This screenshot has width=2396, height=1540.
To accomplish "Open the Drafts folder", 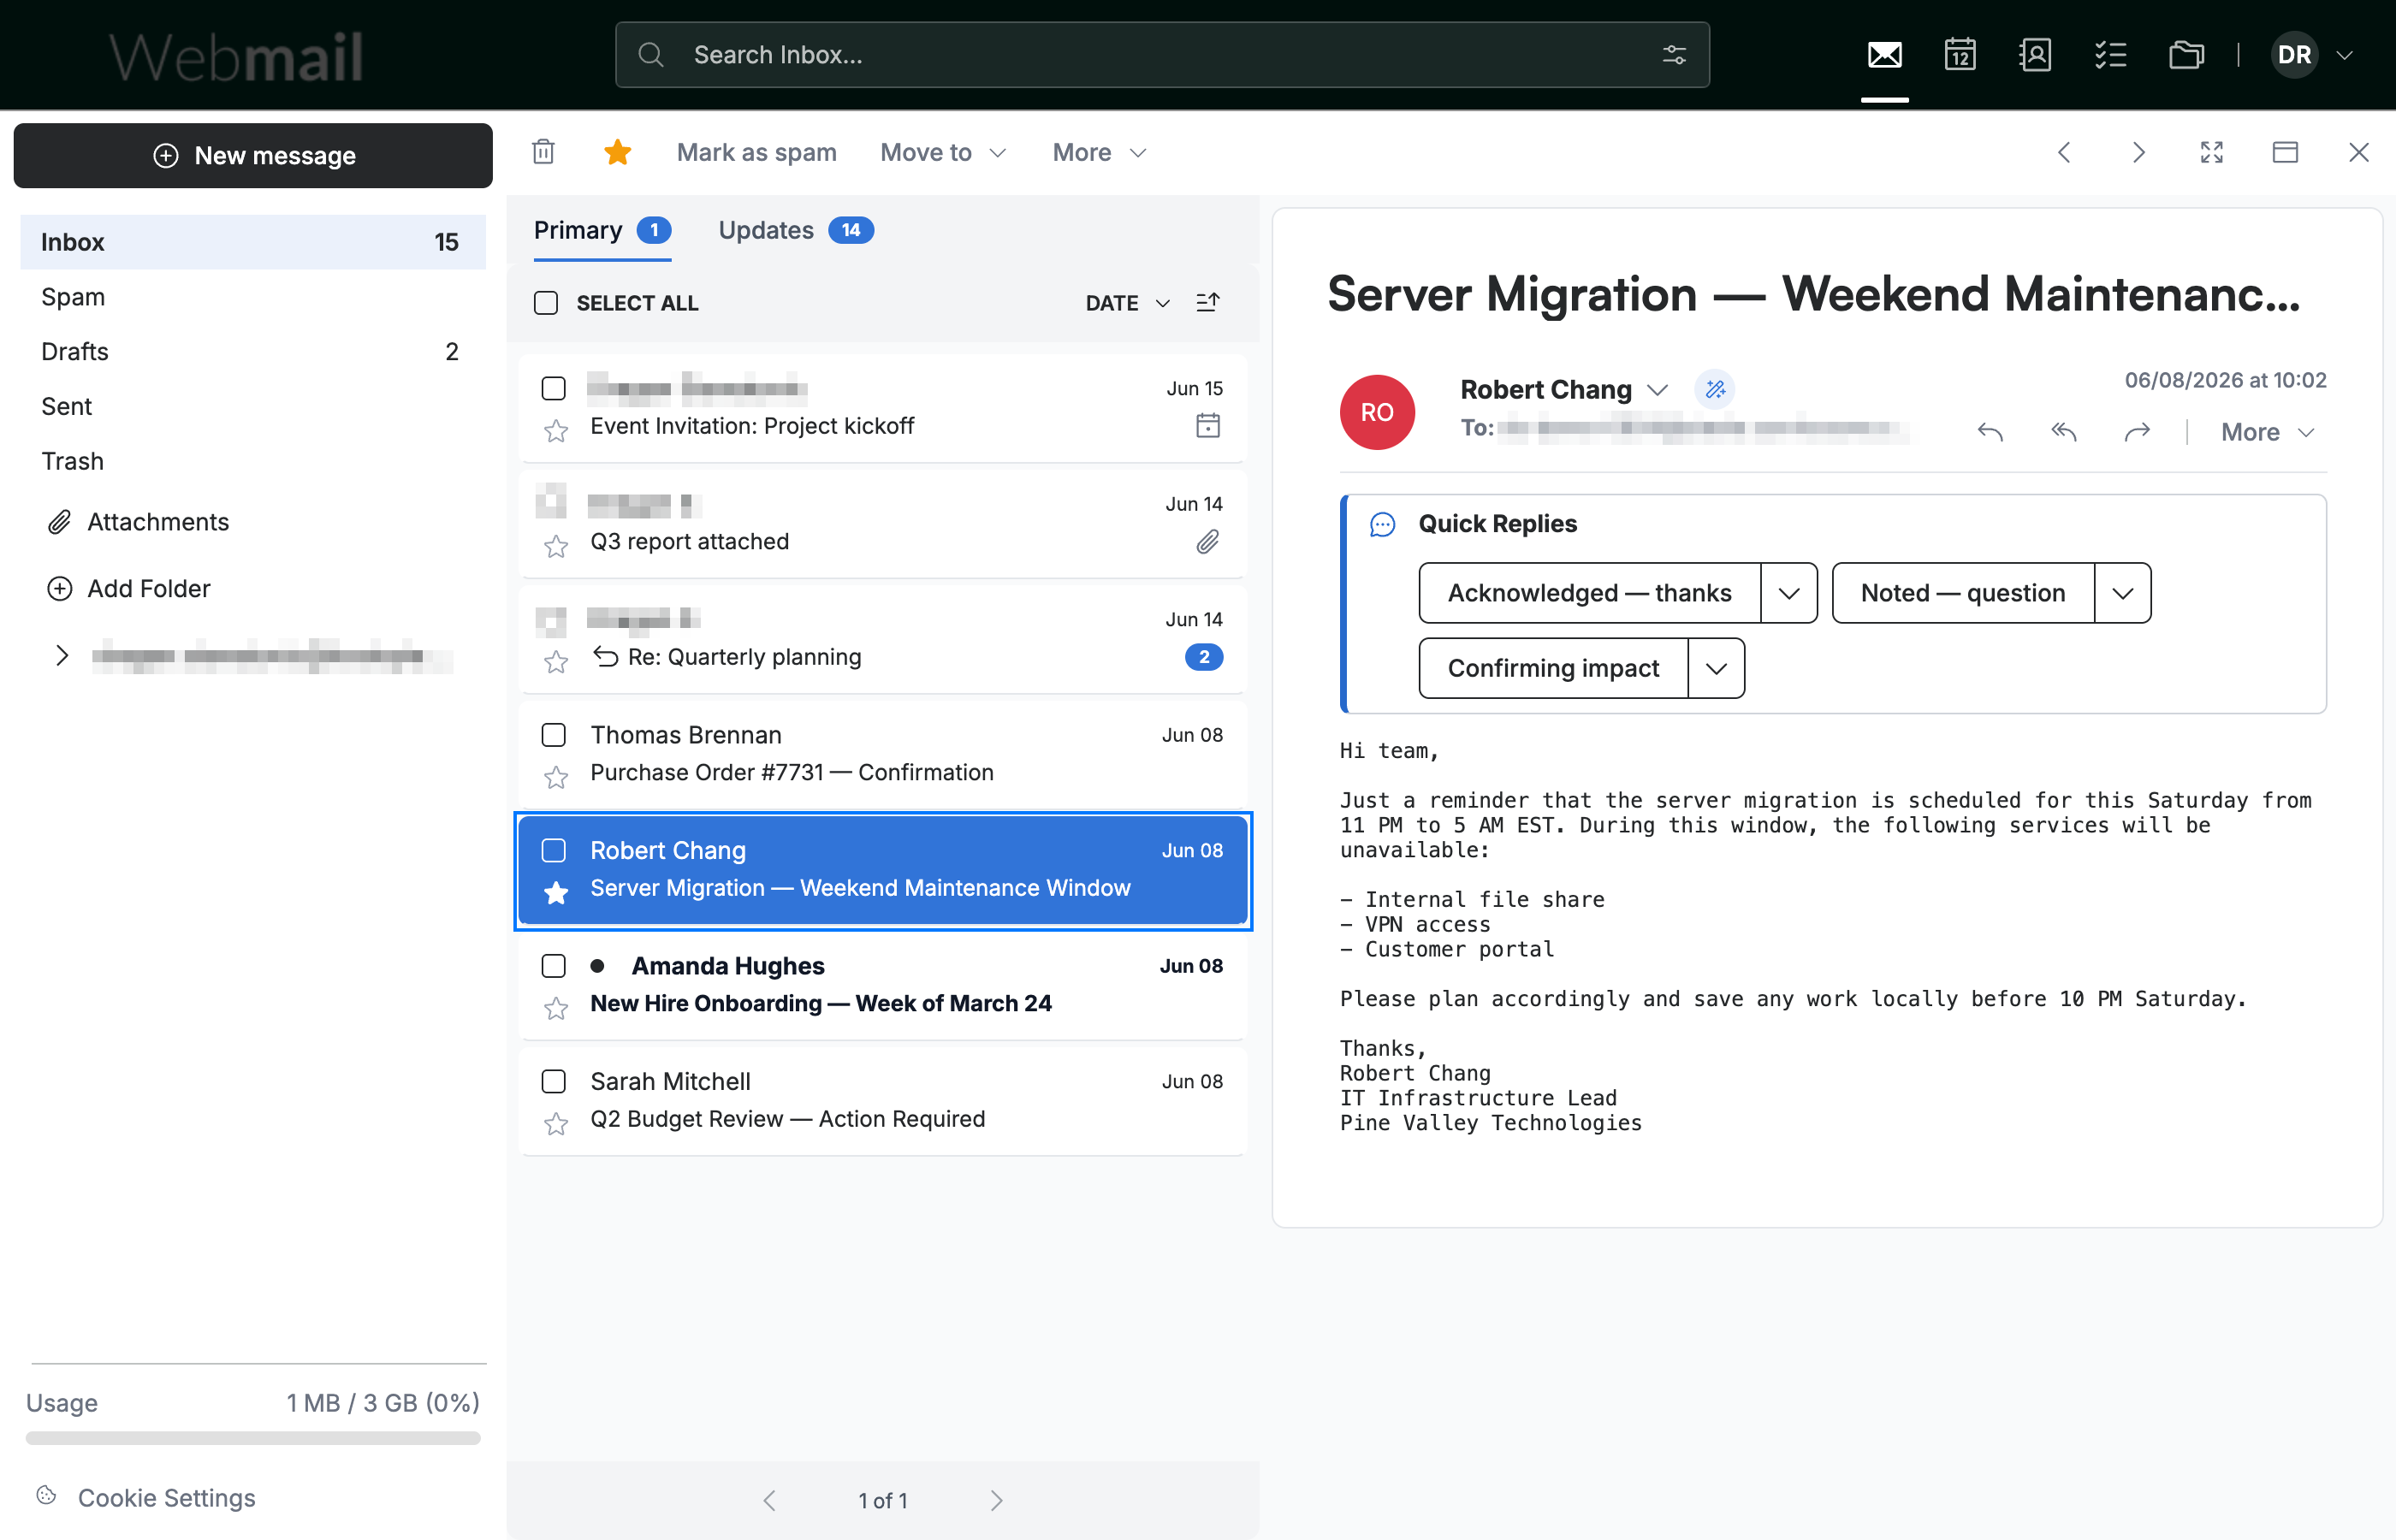I will coord(253,351).
